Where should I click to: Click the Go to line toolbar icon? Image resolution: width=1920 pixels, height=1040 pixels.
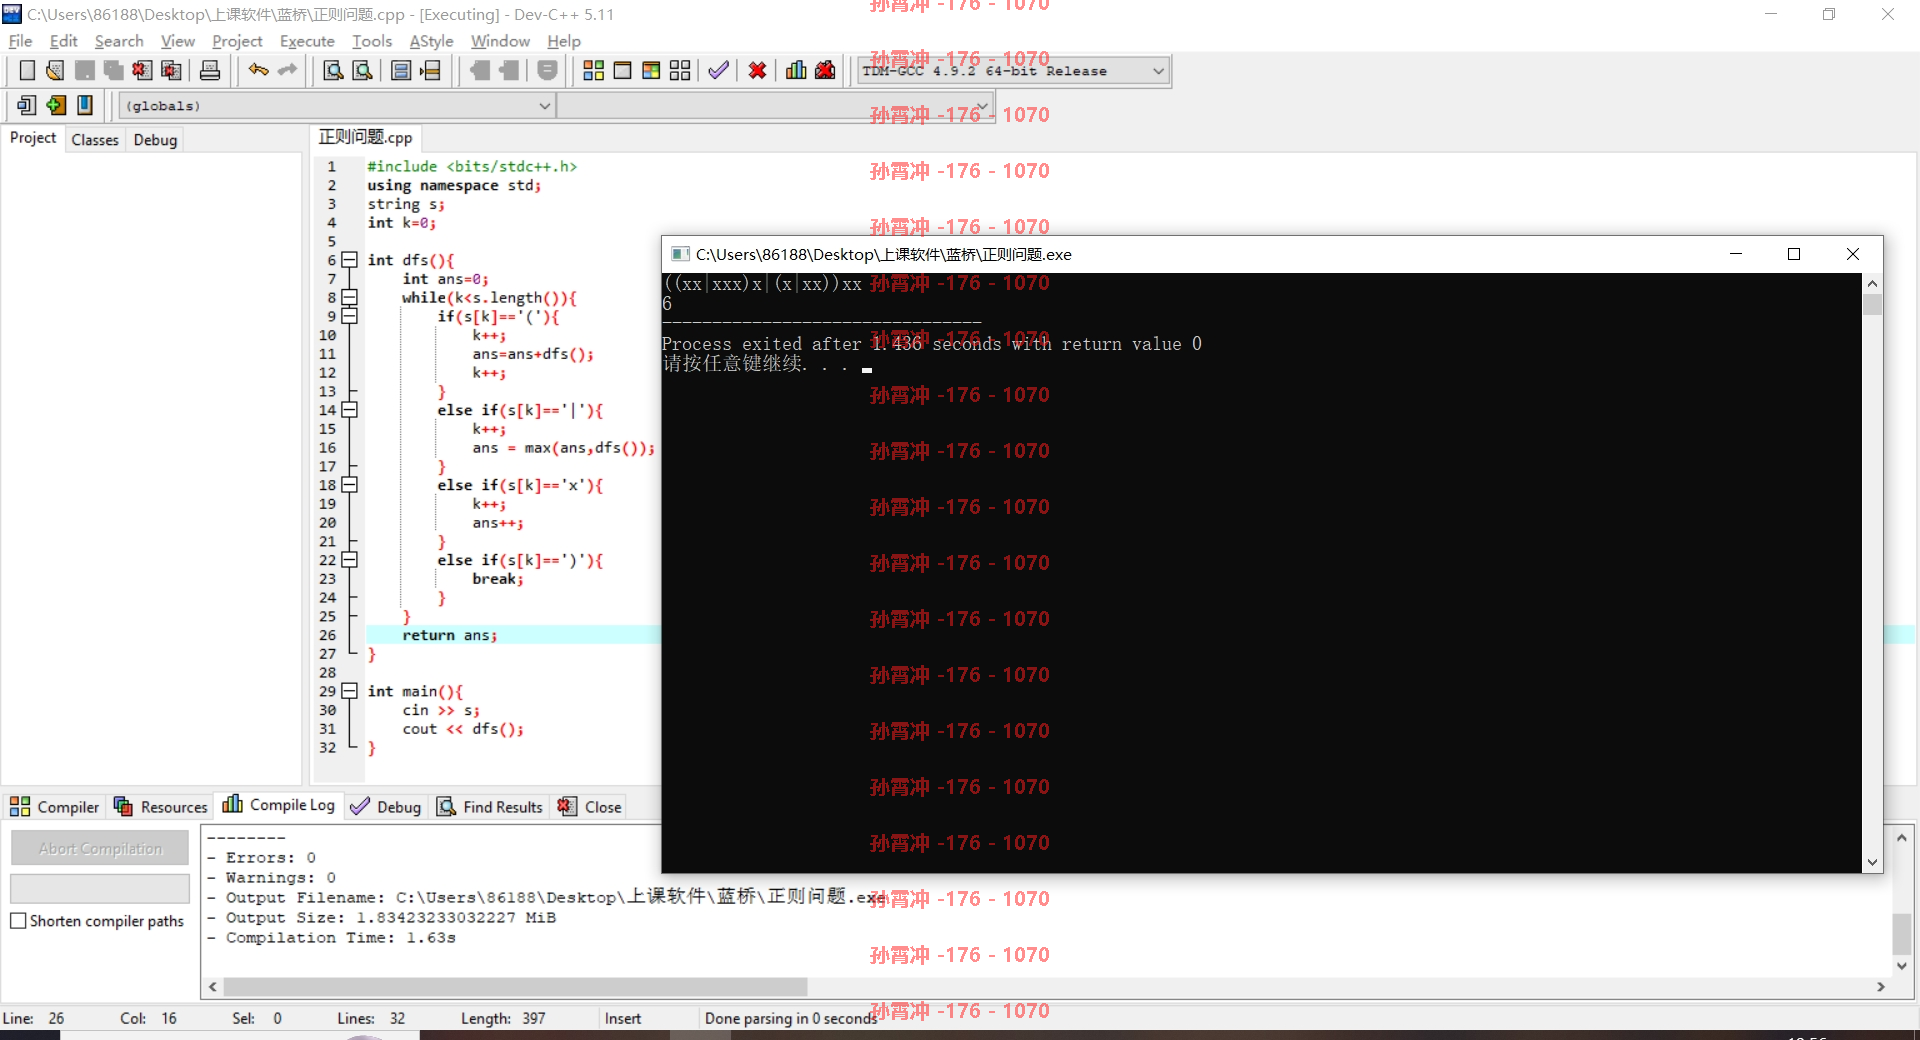tap(430, 70)
